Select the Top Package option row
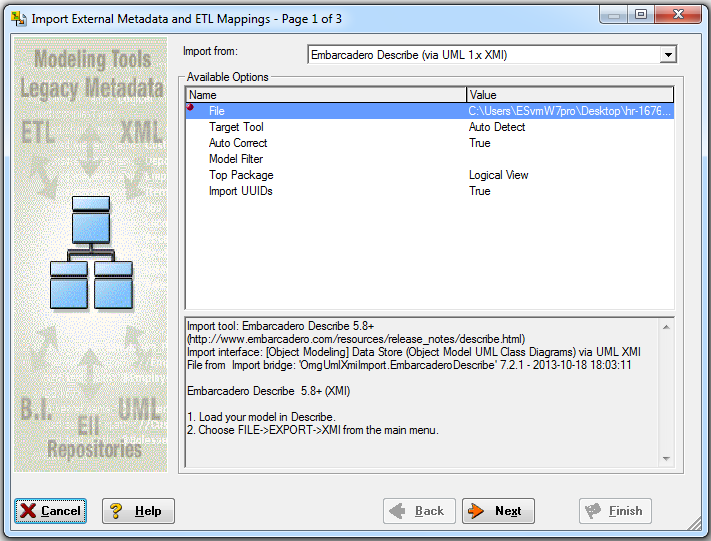Screen dimensions: 711x541 tap(429, 175)
